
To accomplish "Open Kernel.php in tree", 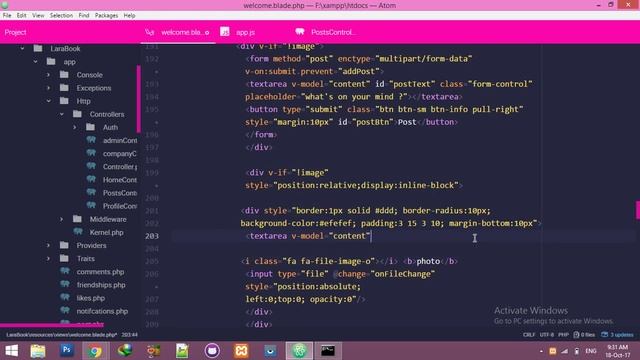I will 107,232.
